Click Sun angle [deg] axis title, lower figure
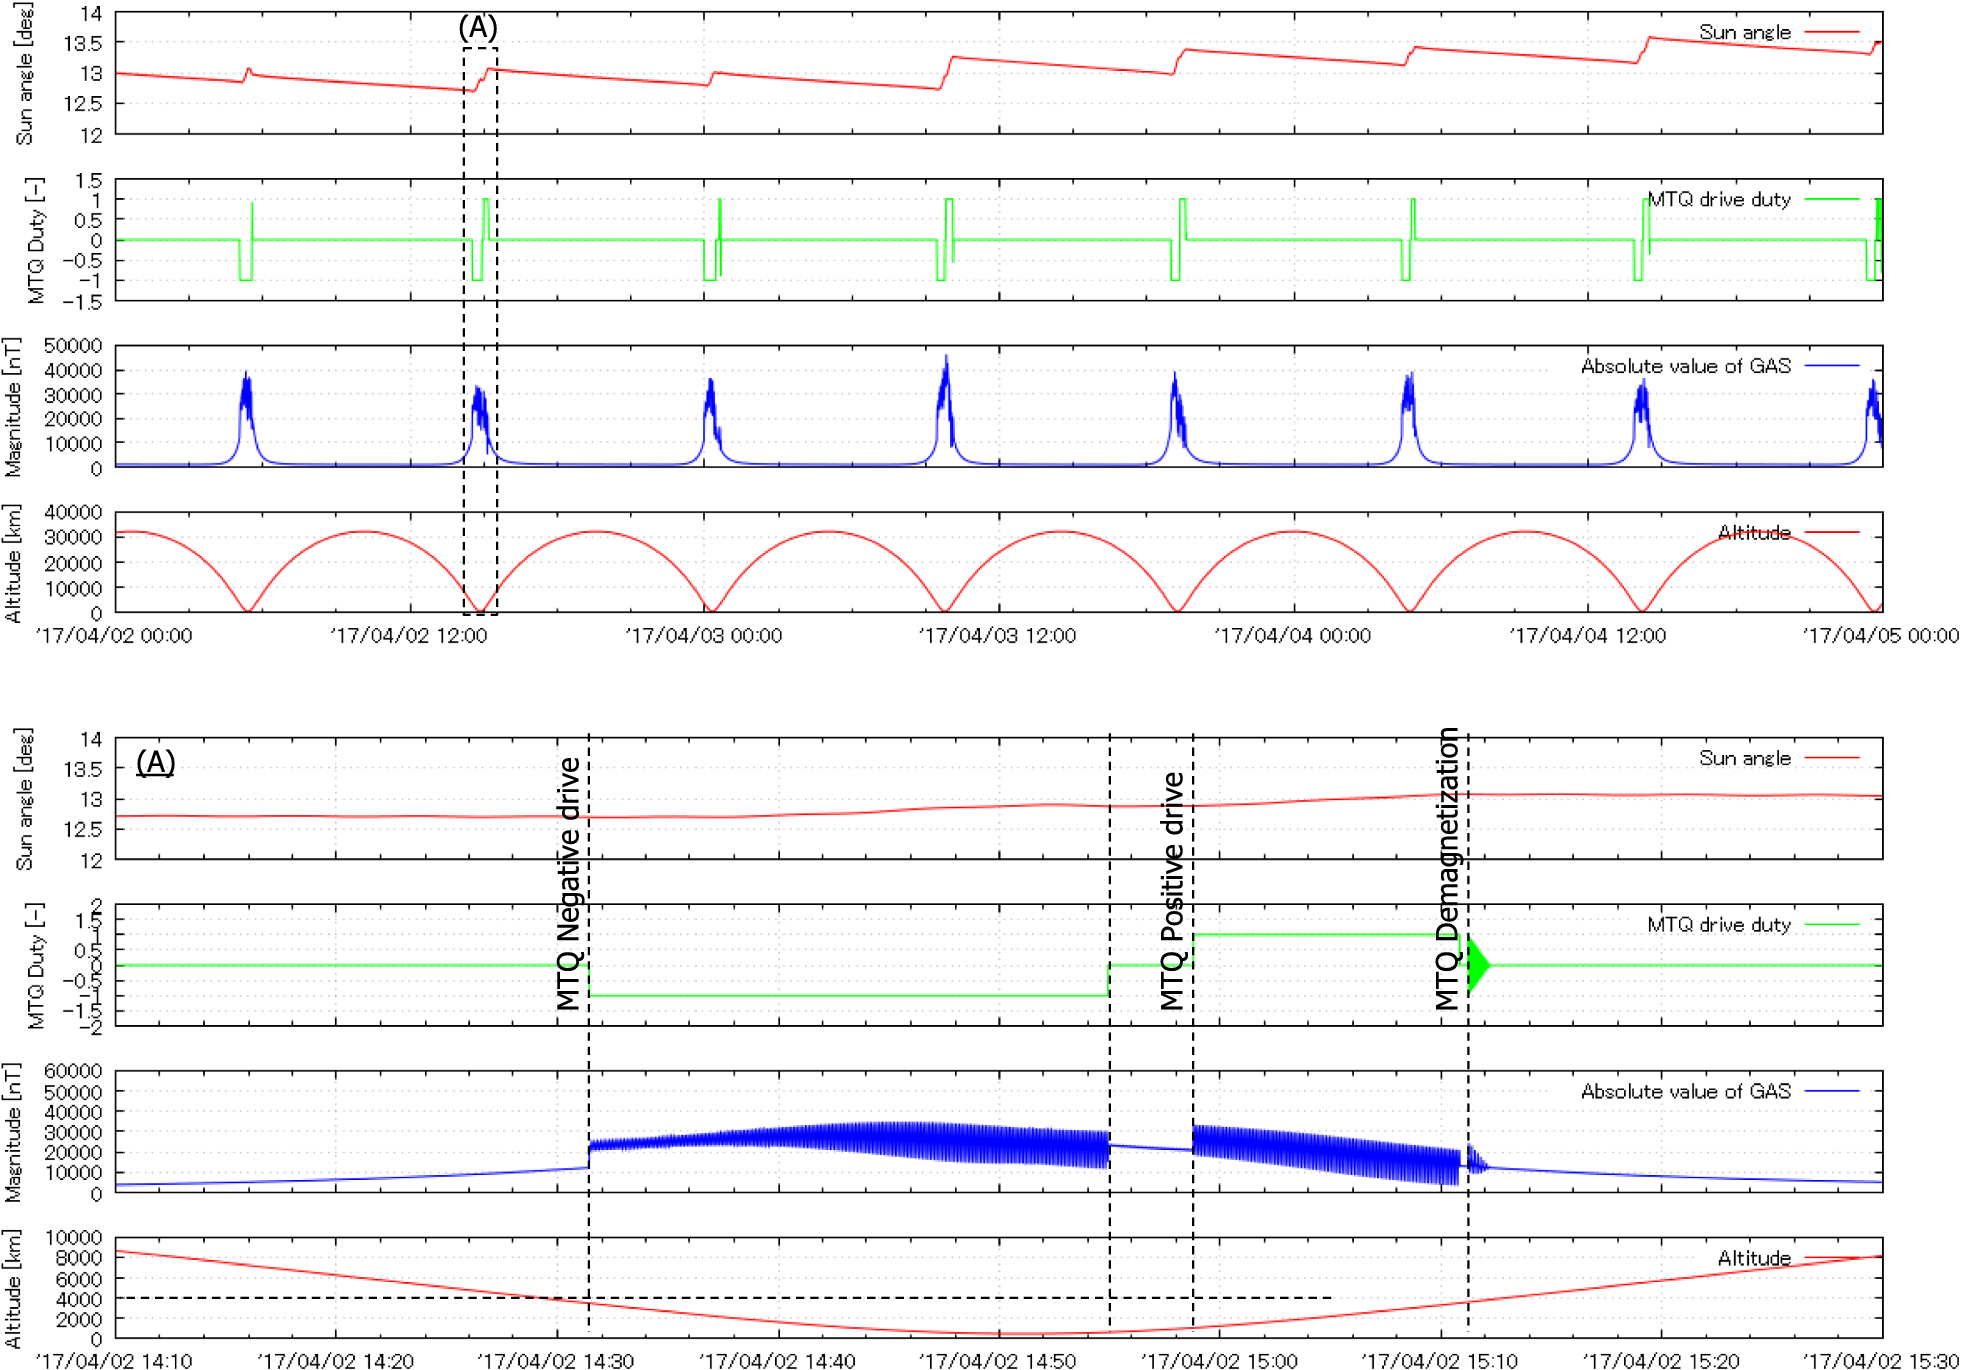This screenshot has height=1370, width=1961. tap(24, 799)
